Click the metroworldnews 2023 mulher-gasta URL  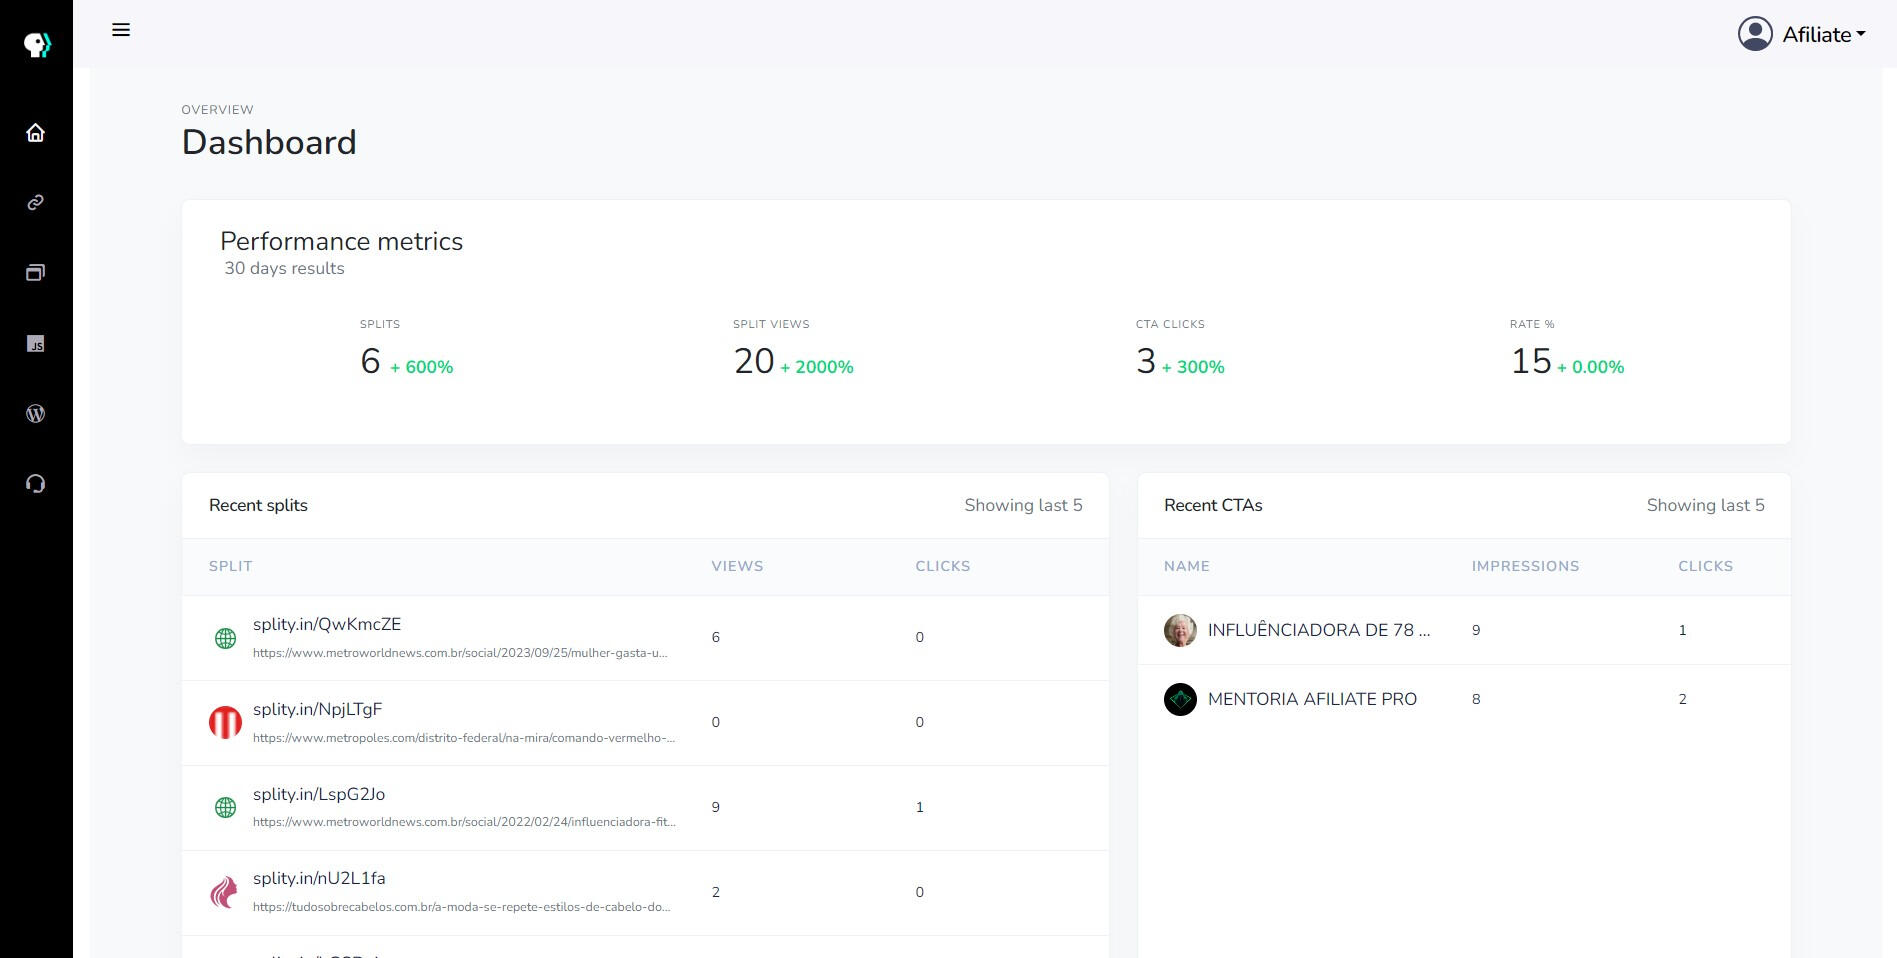pyautogui.click(x=460, y=653)
